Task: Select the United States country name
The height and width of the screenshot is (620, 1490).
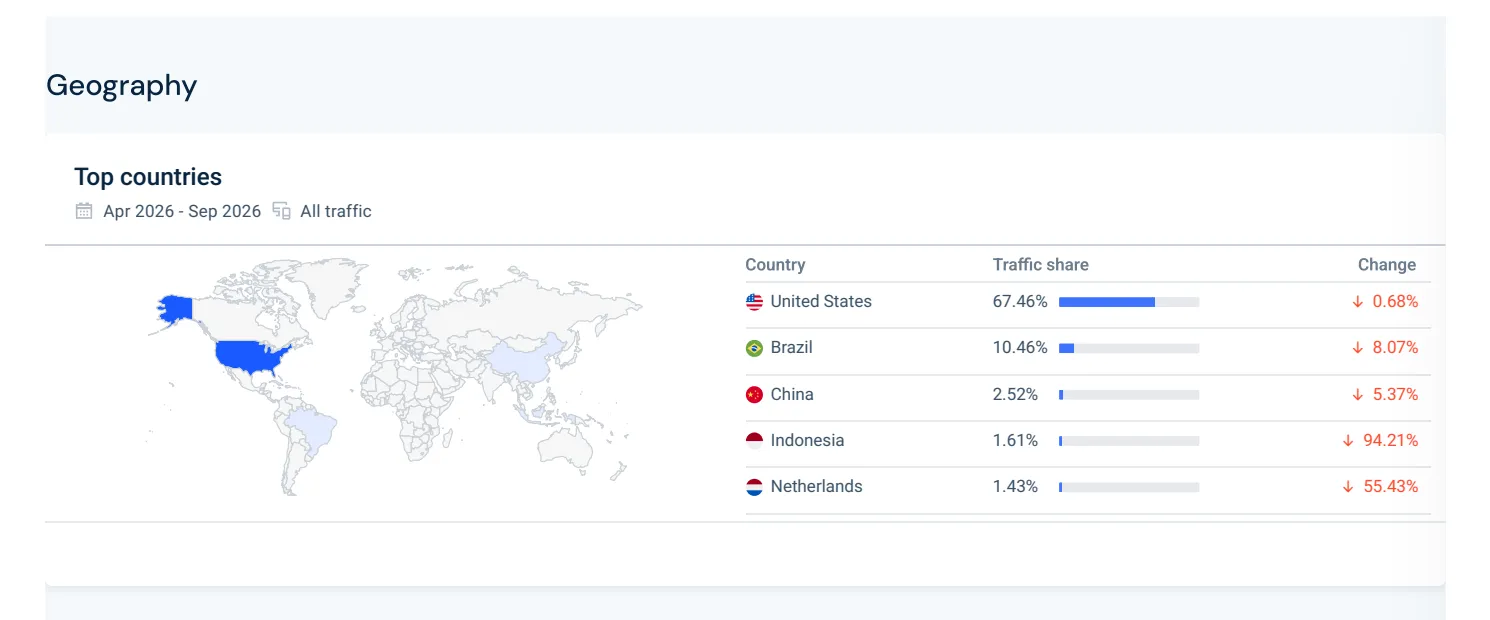Action: click(x=821, y=302)
